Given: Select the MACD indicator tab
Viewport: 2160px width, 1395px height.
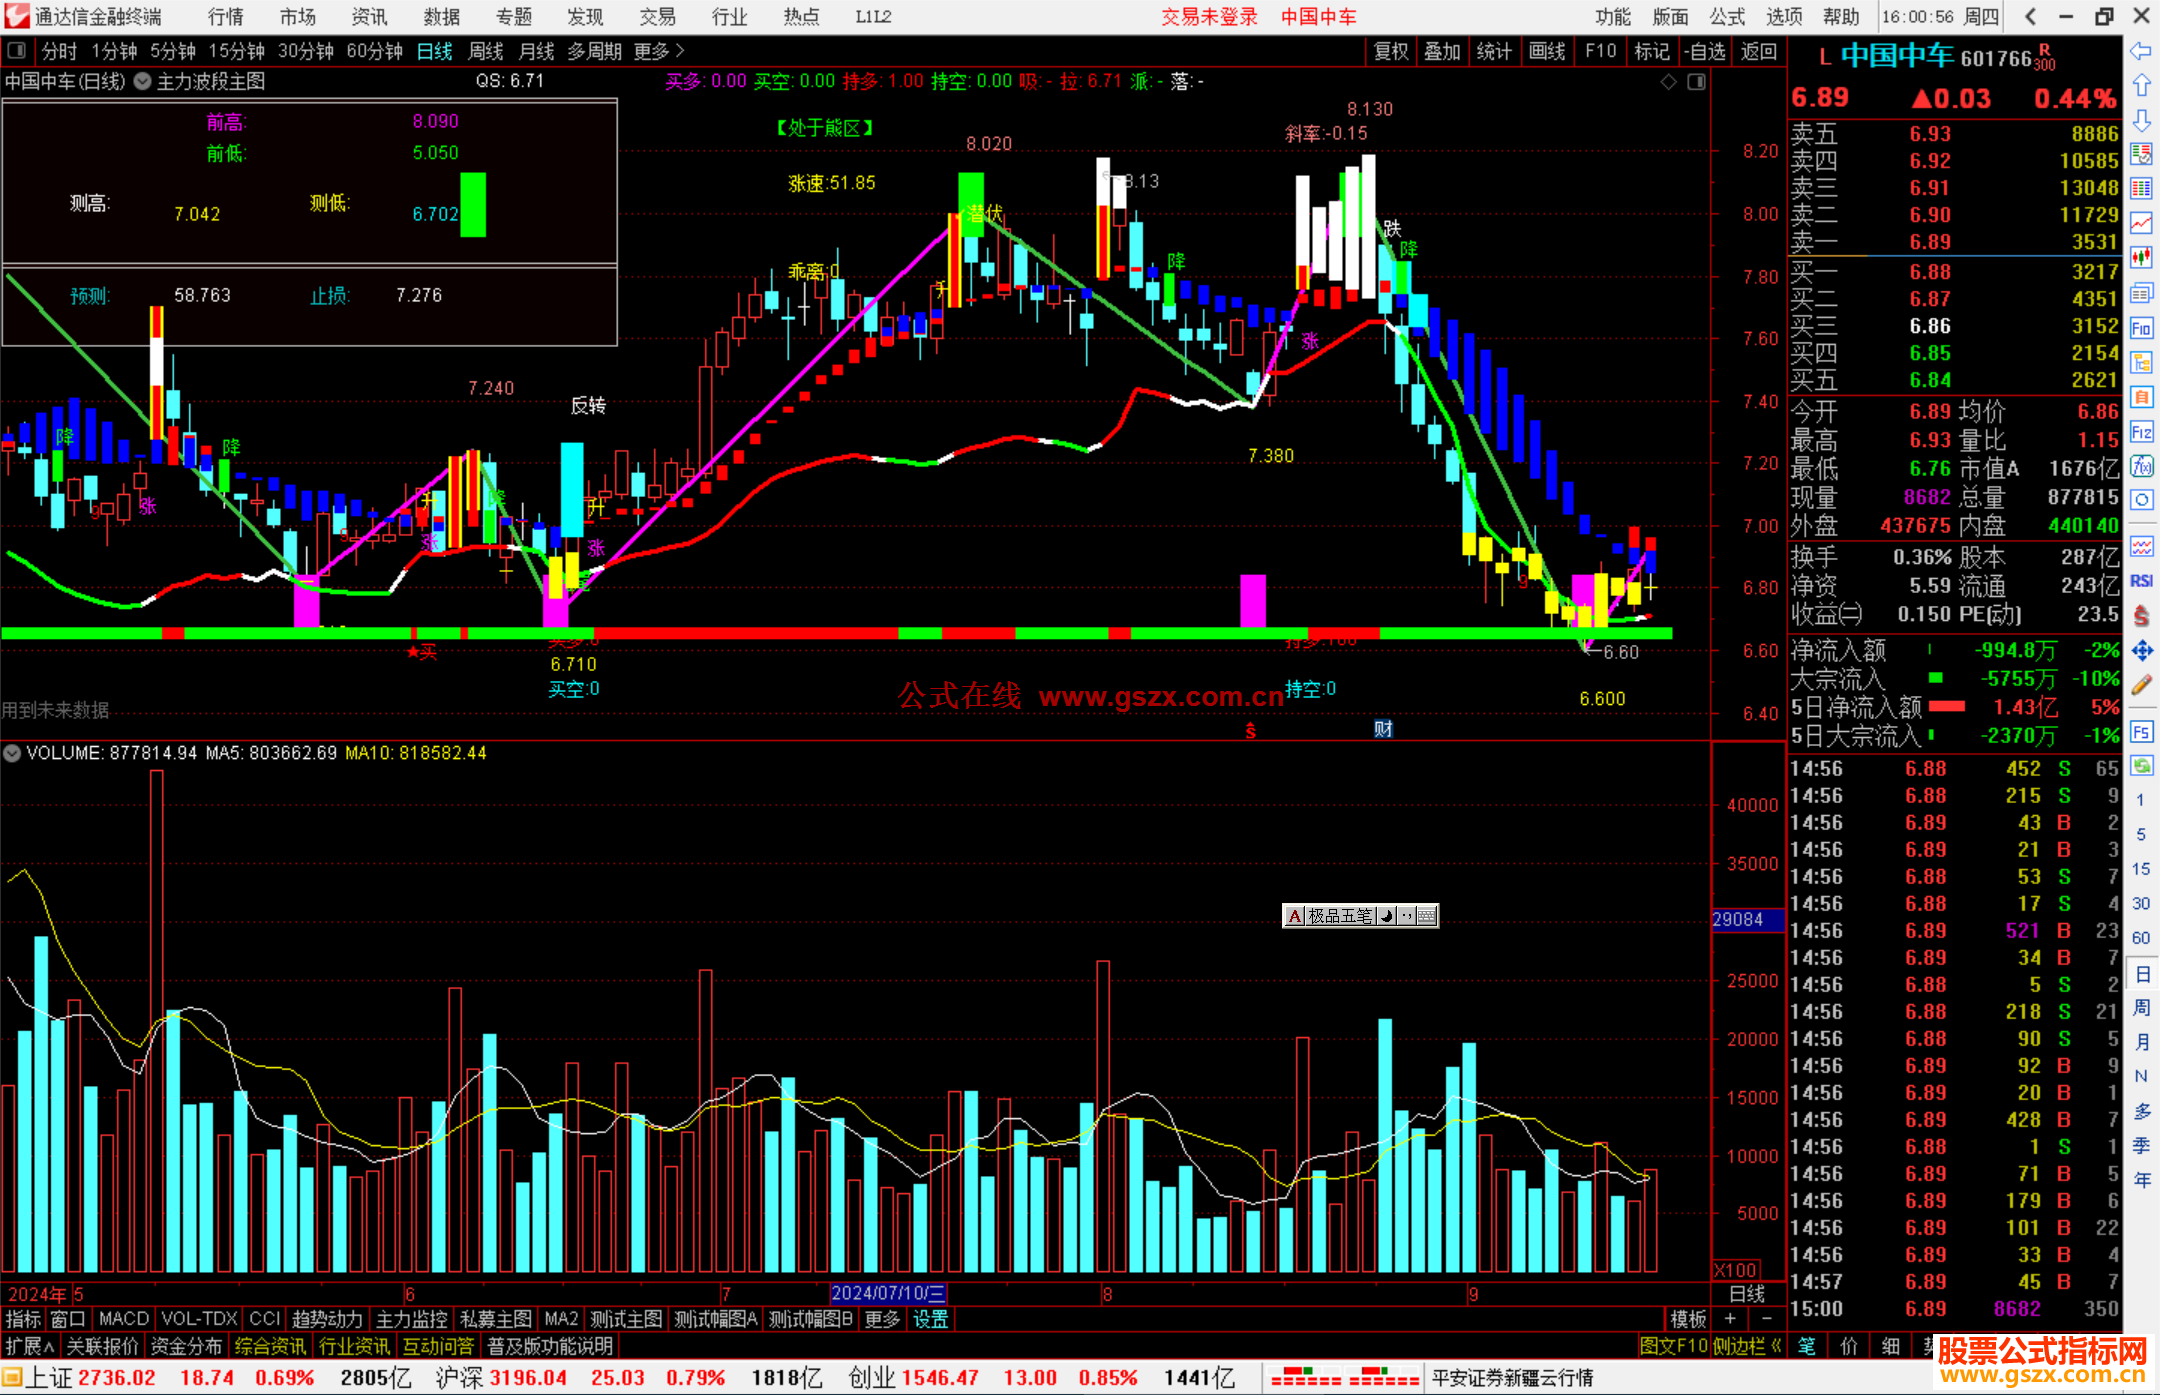Looking at the screenshot, I should pyautogui.click(x=124, y=1319).
